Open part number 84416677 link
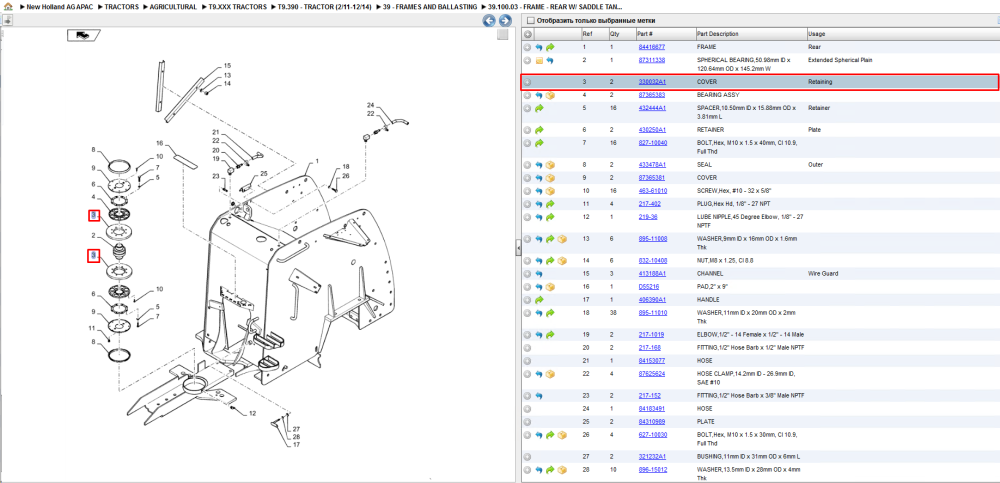 (652, 47)
